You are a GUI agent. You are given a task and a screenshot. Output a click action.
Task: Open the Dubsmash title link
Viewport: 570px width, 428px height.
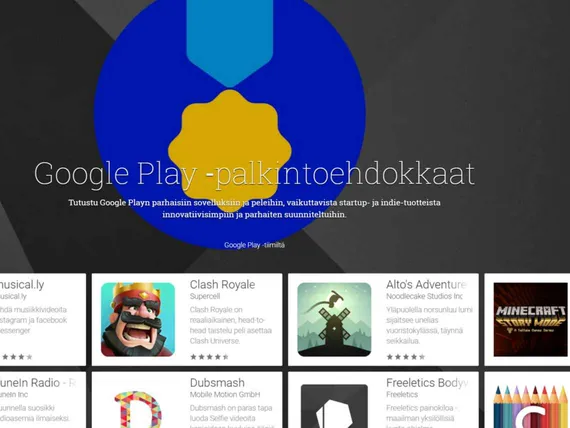click(x=217, y=383)
